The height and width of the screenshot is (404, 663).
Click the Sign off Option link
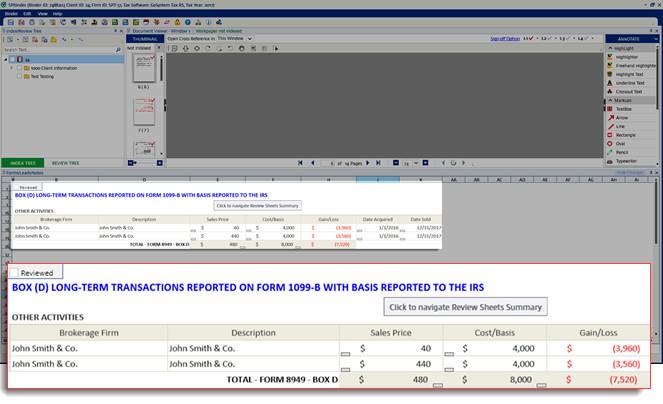(505, 38)
